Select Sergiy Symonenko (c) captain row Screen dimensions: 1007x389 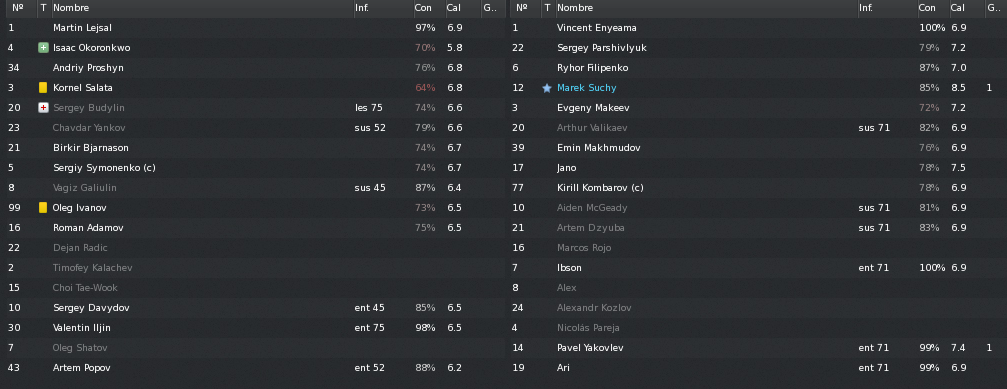click(252, 168)
